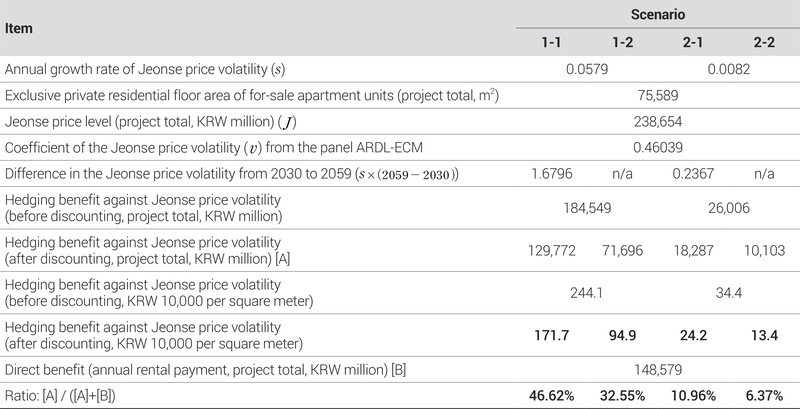Click the ratio value 46.62%
The height and width of the screenshot is (409, 800).
tap(549, 395)
